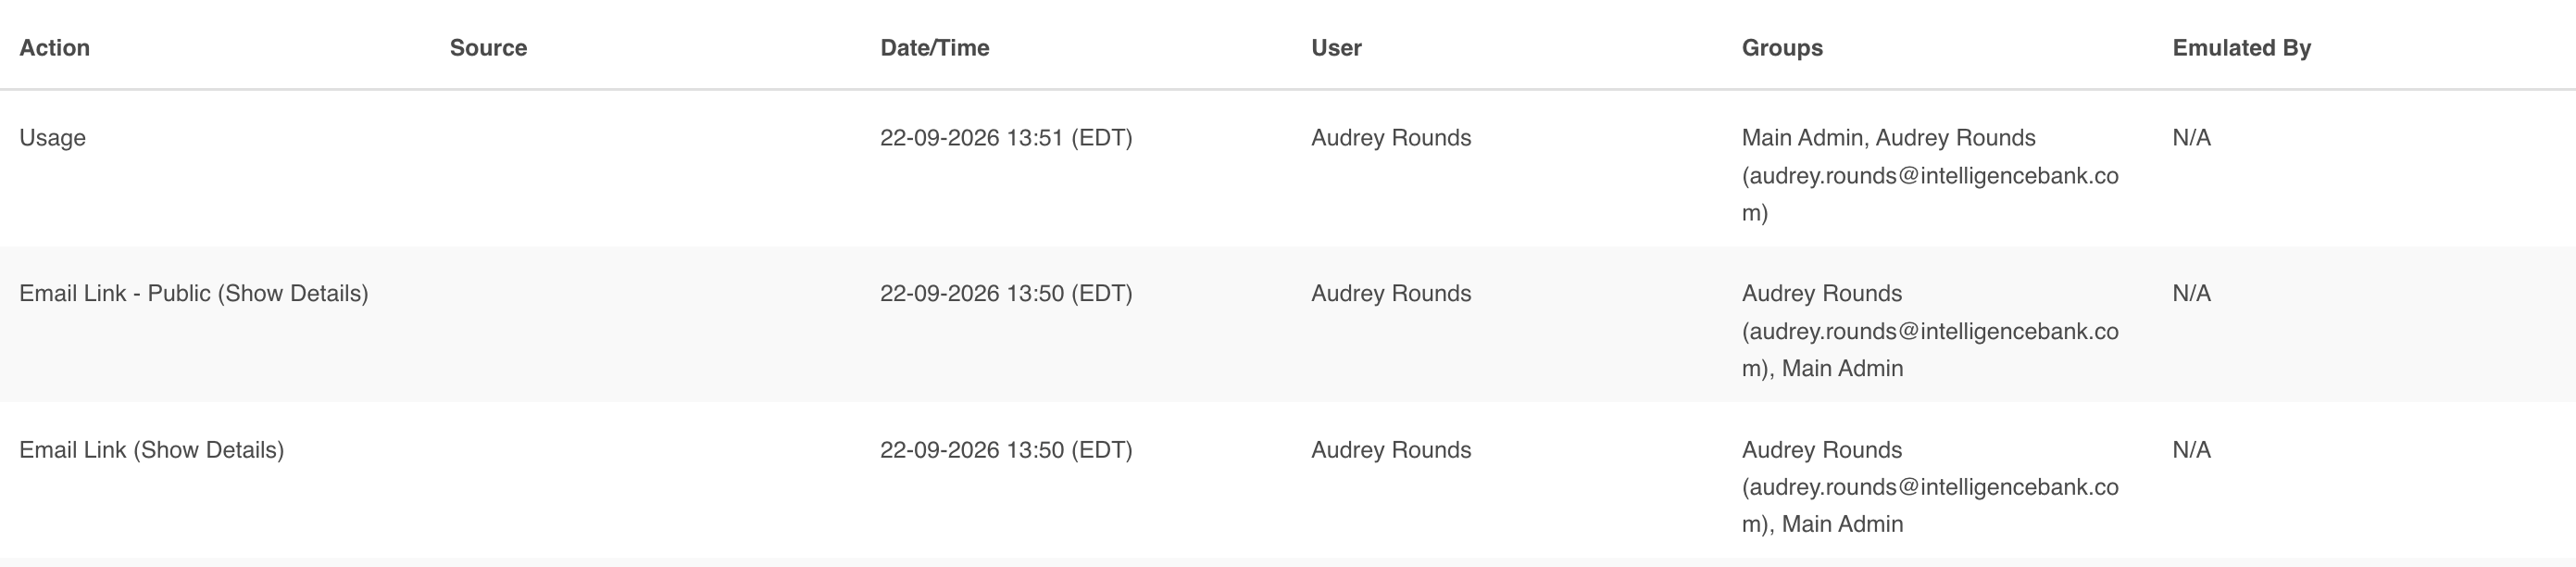The image size is (2576, 567).
Task: Click the Main Admin, Audrey Rounds groups cell
Action: pos(1930,175)
